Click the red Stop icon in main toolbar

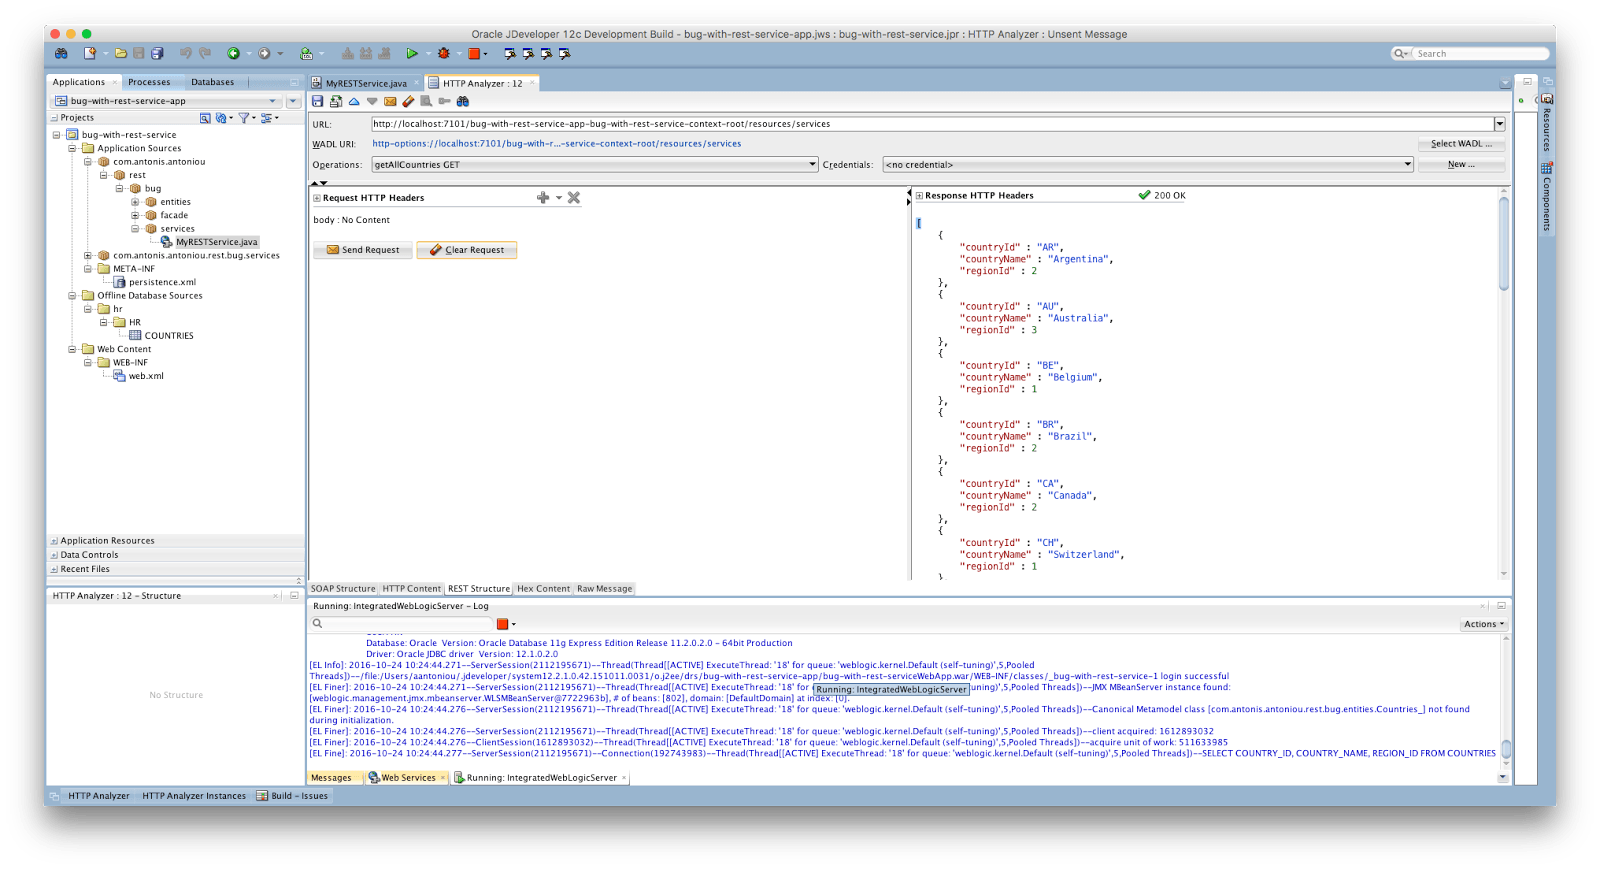click(x=474, y=53)
